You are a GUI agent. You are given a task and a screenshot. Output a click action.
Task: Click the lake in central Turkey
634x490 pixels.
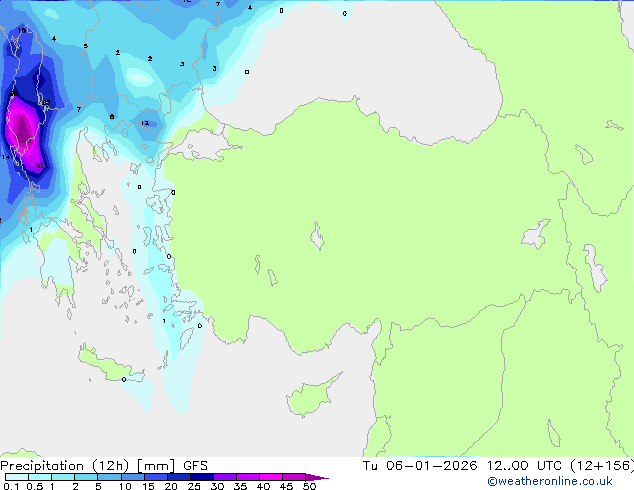click(x=317, y=236)
